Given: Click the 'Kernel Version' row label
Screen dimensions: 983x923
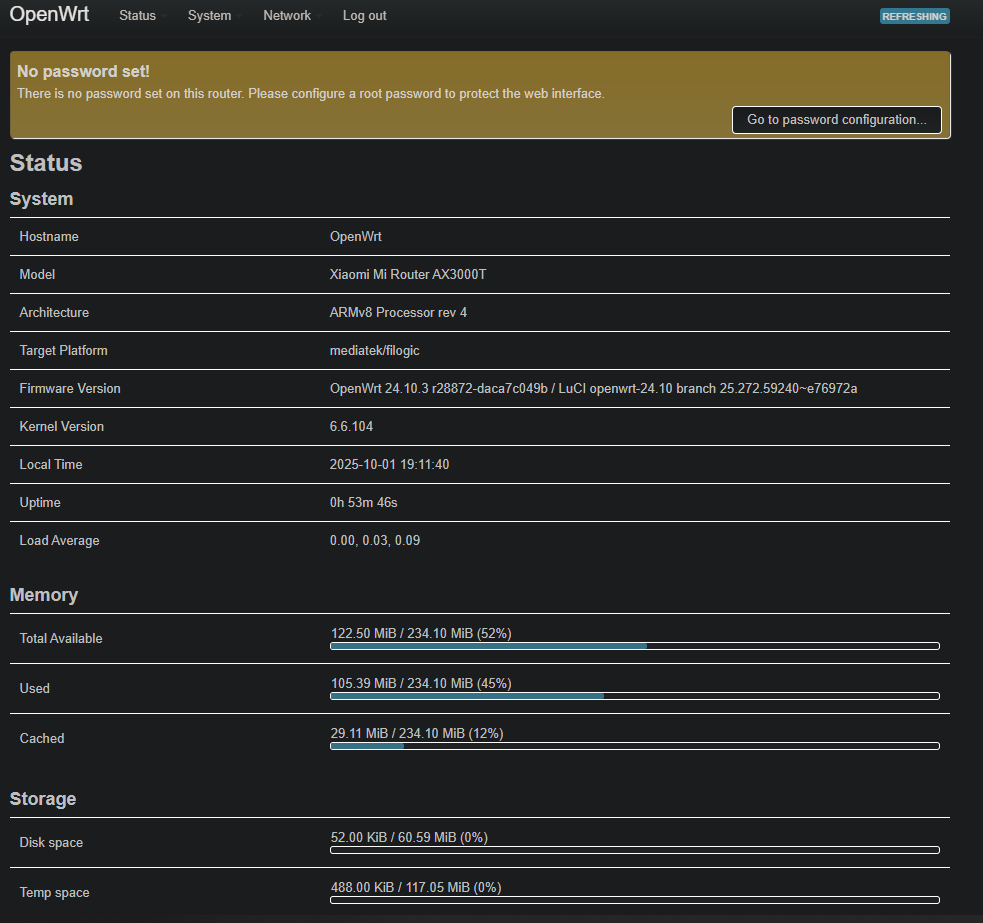Looking at the screenshot, I should pyautogui.click(x=61, y=426).
